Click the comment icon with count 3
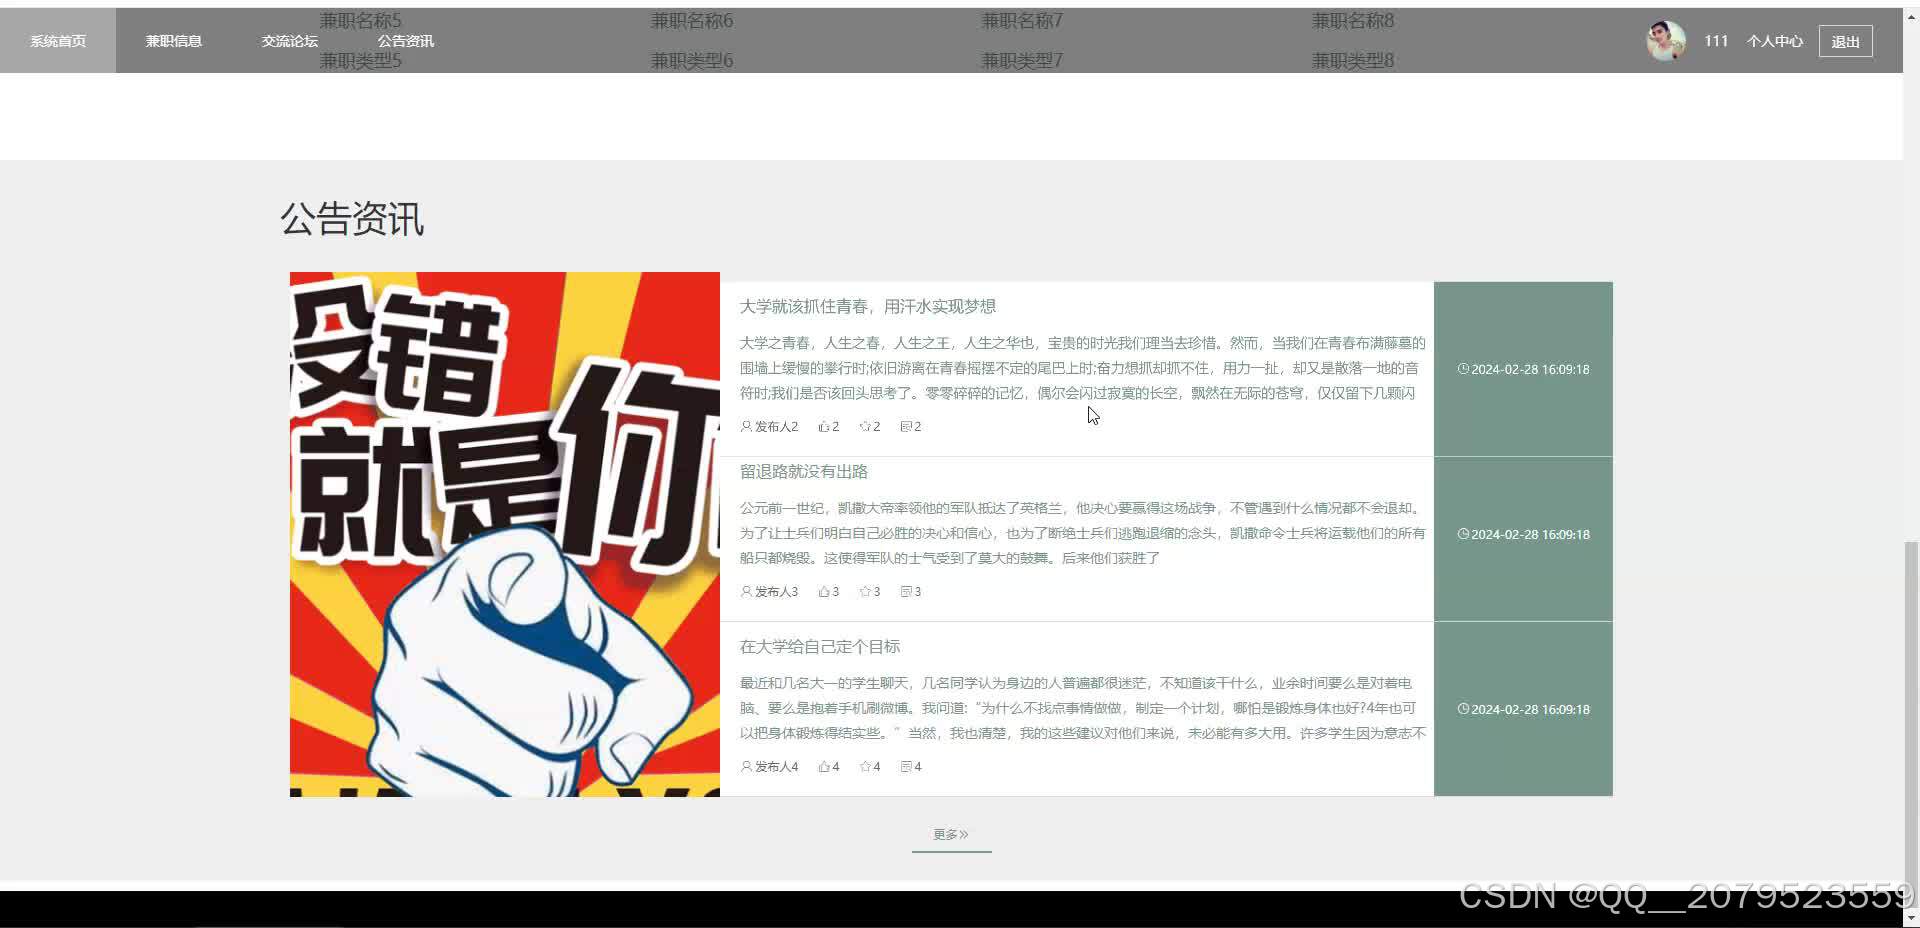 906,591
